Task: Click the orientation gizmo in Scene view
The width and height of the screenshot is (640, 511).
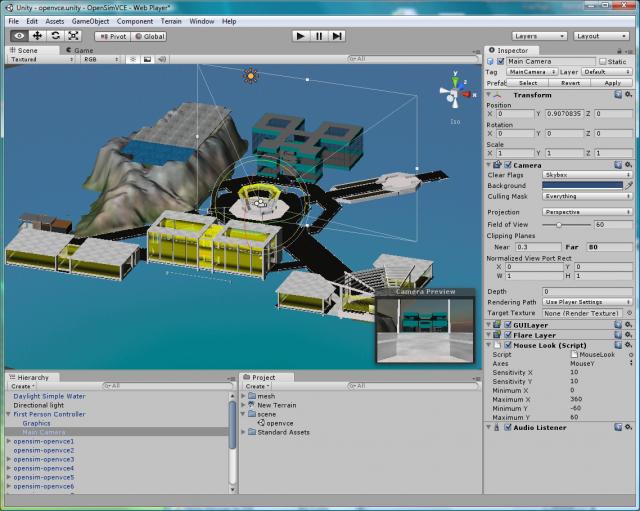Action: click(456, 93)
